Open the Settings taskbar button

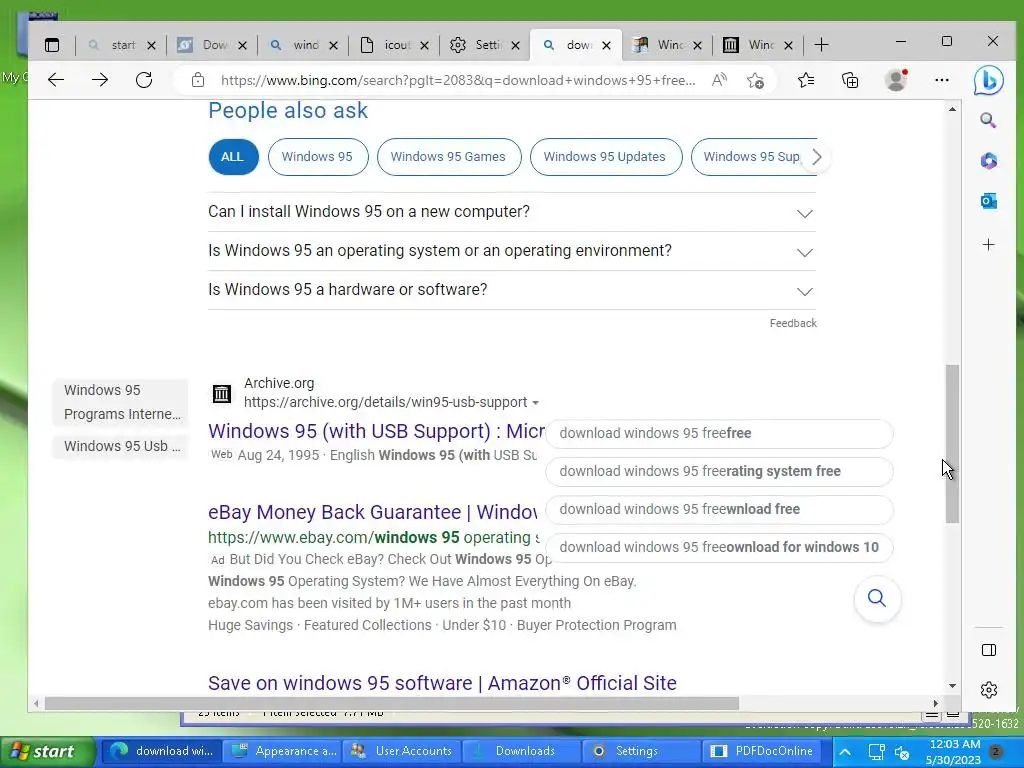tap(641, 752)
